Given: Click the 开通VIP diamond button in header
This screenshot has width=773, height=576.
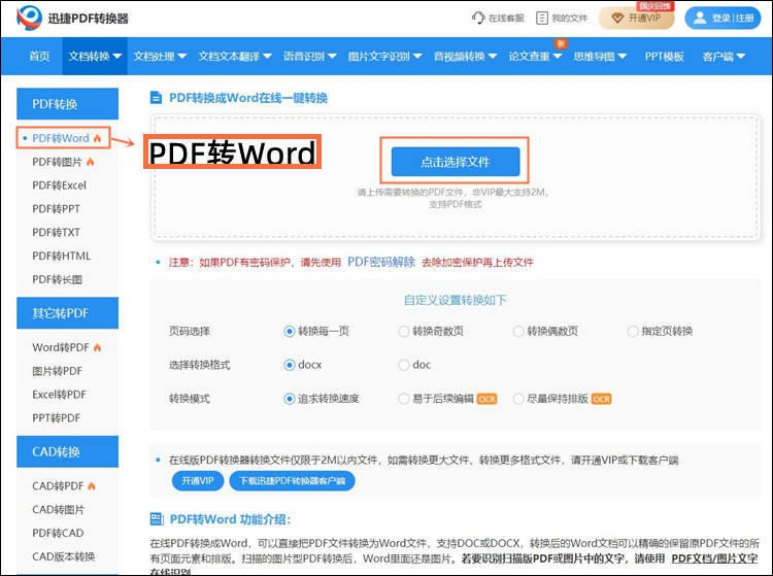Looking at the screenshot, I should click(636, 18).
